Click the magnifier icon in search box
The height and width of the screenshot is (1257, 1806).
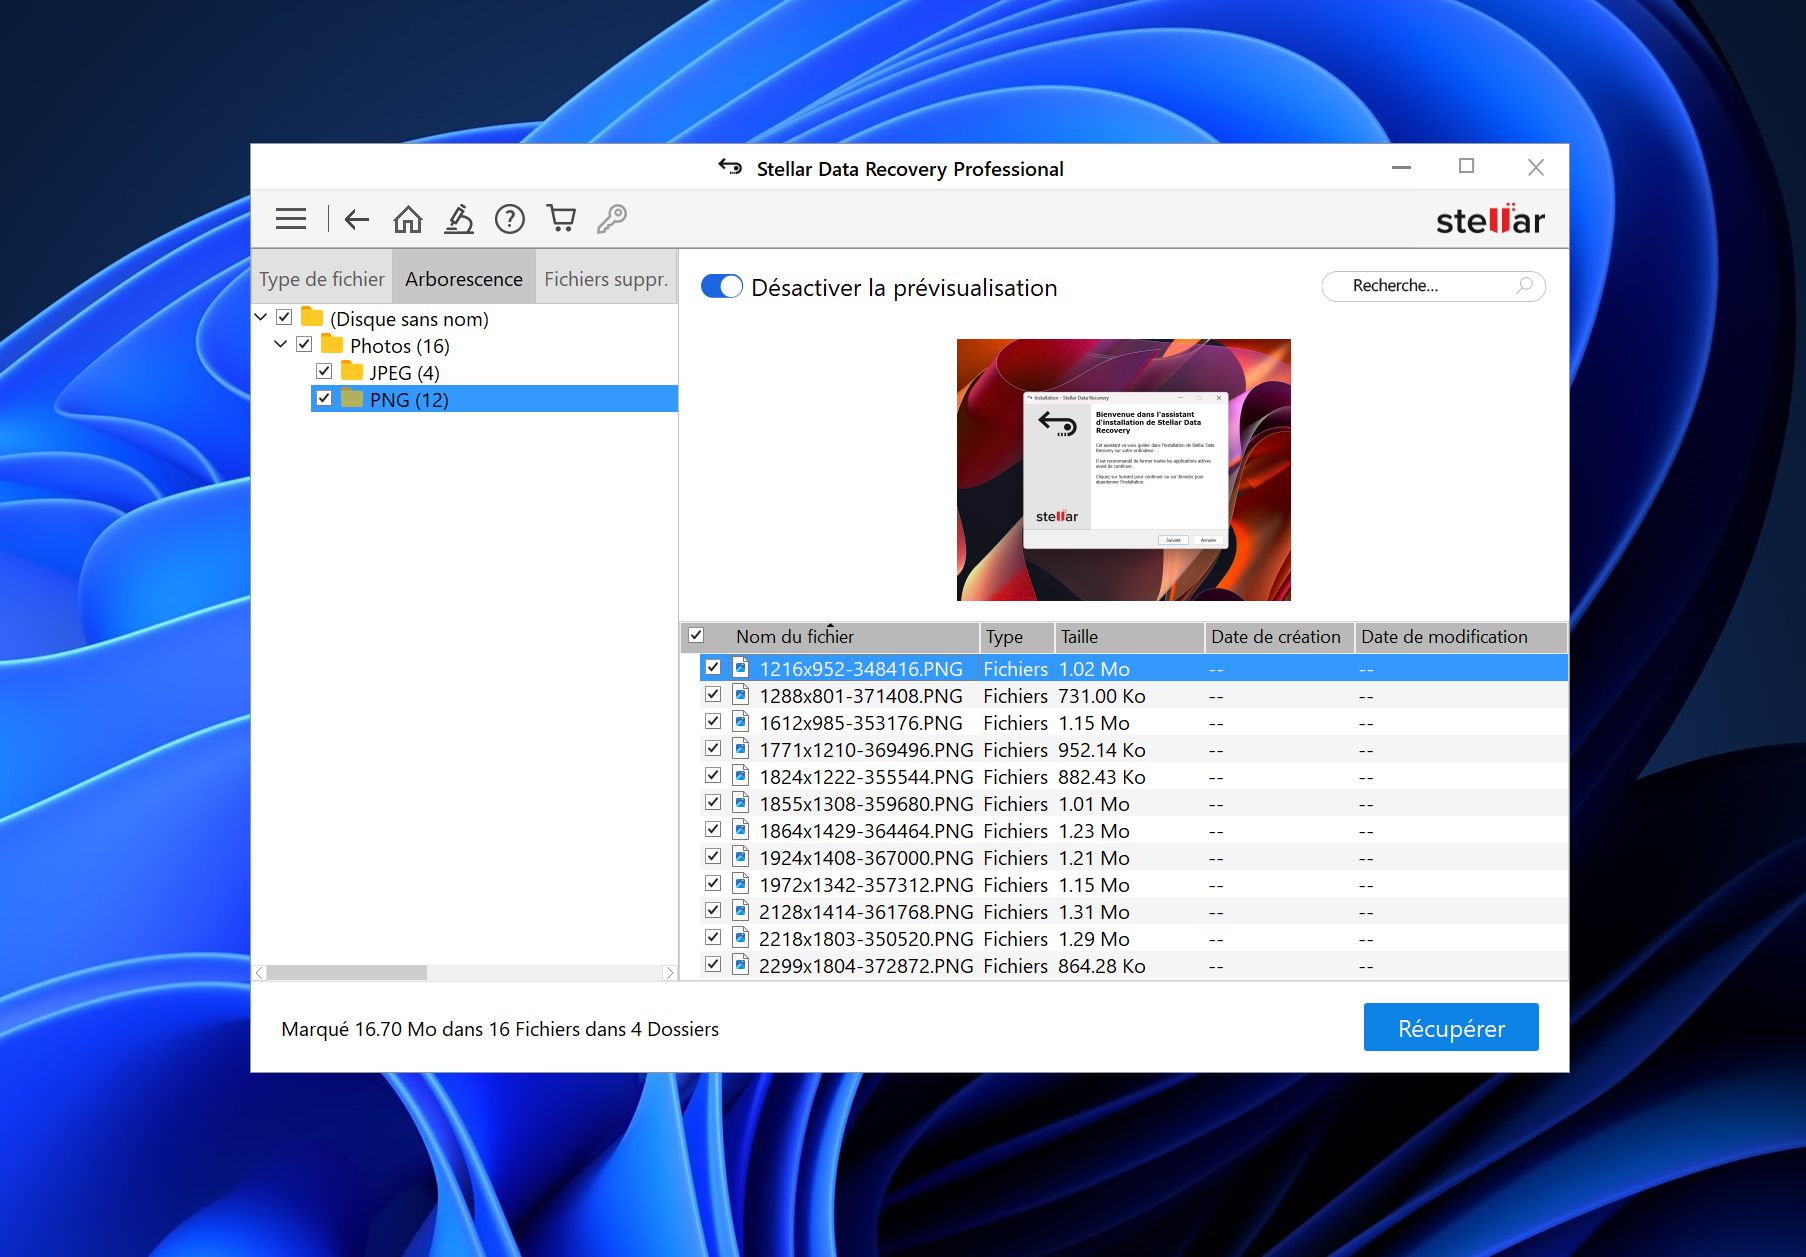point(1524,286)
